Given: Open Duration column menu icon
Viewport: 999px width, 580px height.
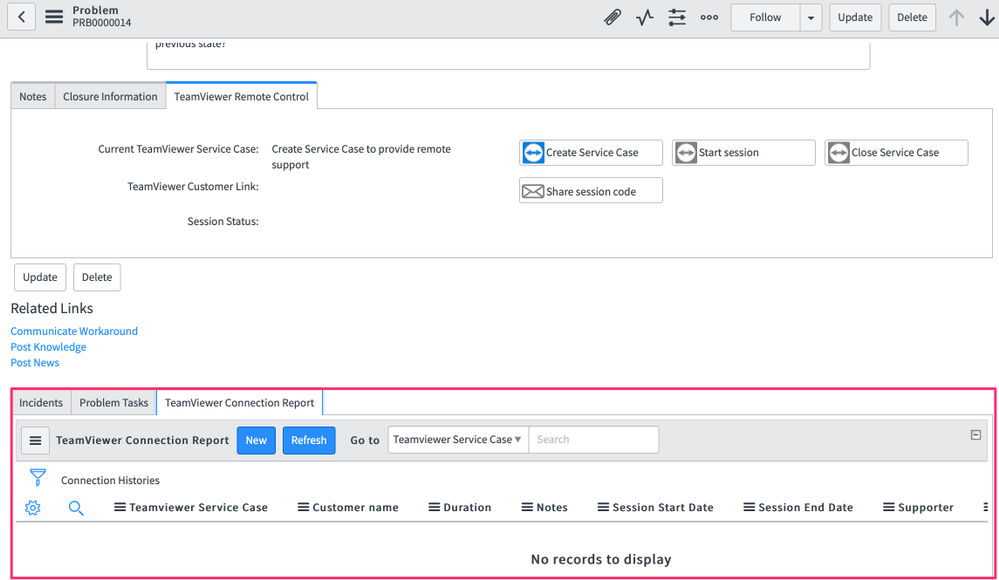Looking at the screenshot, I should [x=434, y=507].
